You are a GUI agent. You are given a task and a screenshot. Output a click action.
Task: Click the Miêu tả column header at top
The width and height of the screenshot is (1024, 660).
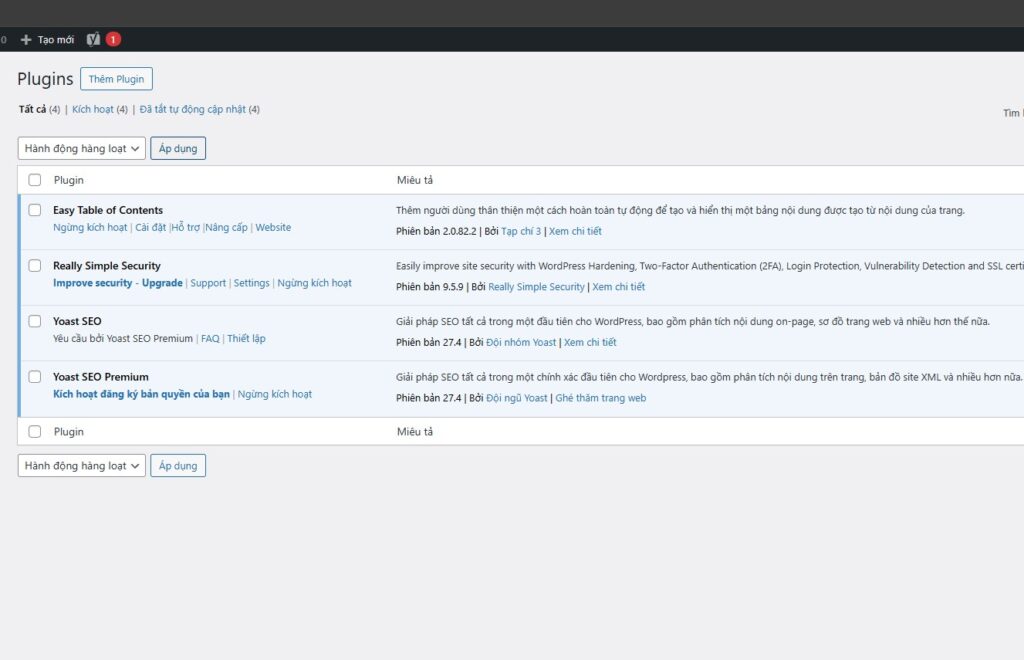coord(415,180)
